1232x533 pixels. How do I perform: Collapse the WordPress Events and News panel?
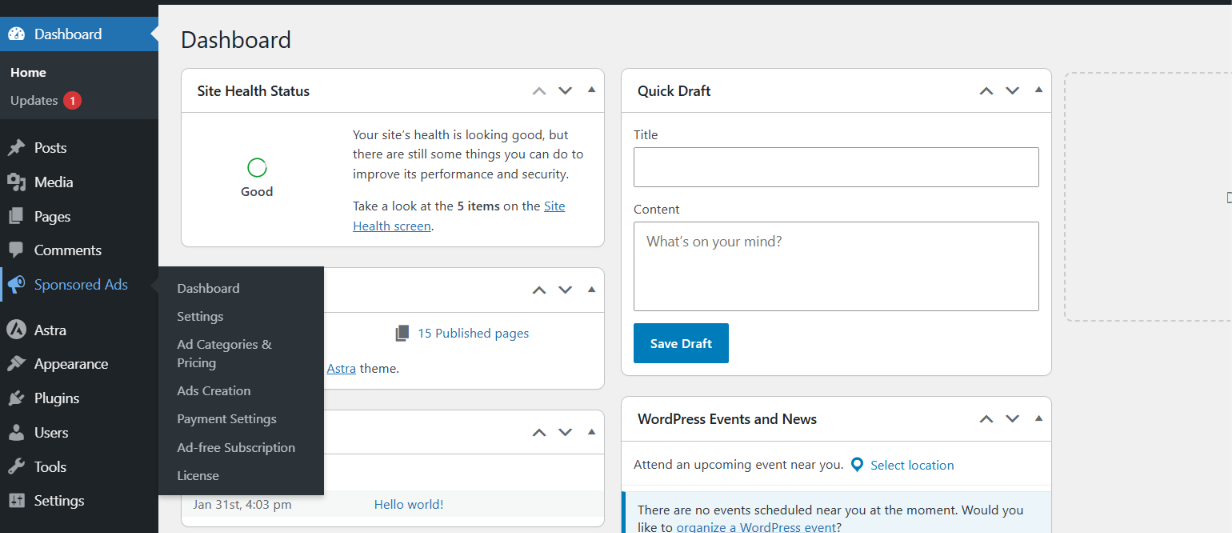tap(1038, 418)
